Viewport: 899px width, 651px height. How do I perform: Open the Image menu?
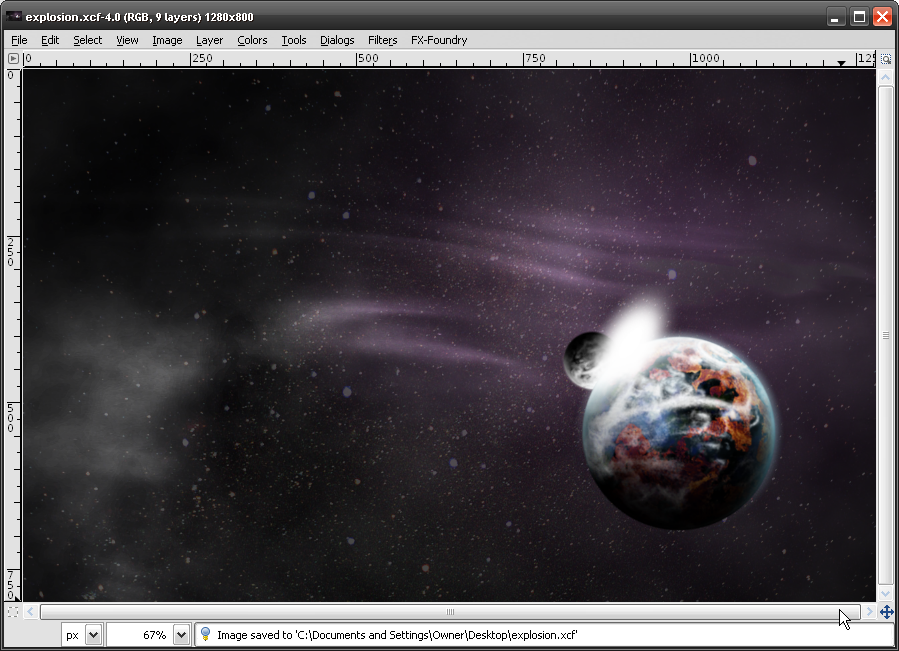point(167,40)
